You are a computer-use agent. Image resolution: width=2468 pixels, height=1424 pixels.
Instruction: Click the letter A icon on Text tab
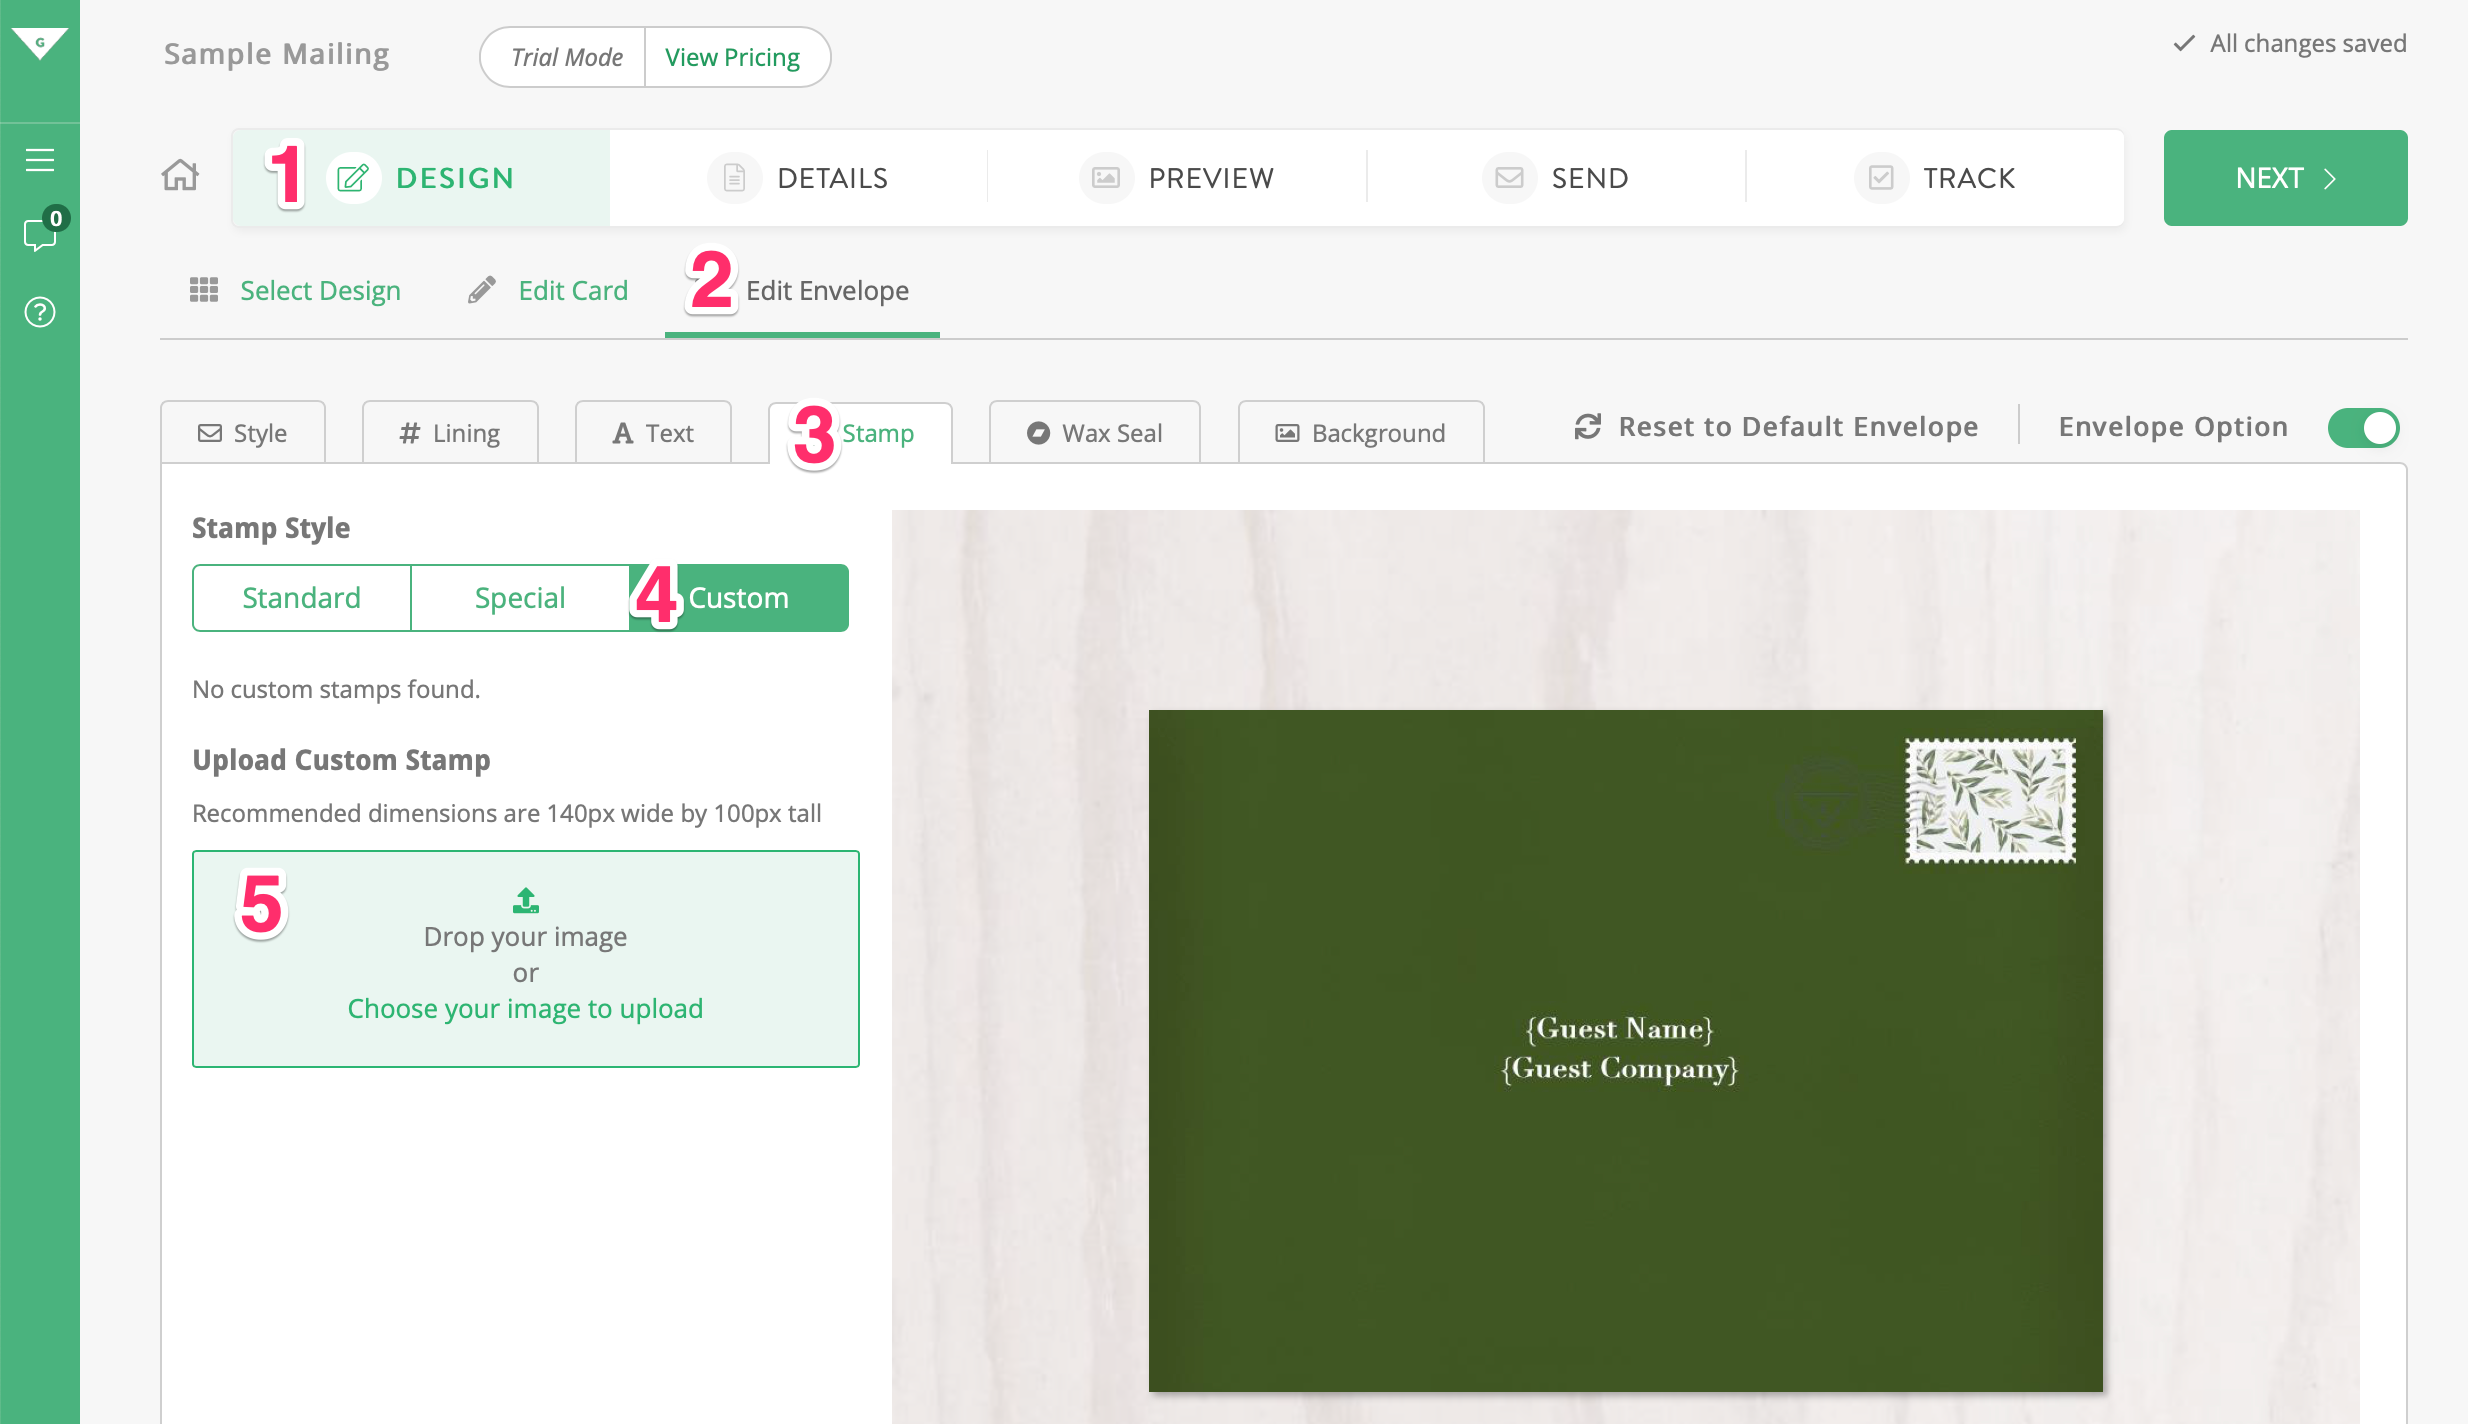tap(623, 433)
